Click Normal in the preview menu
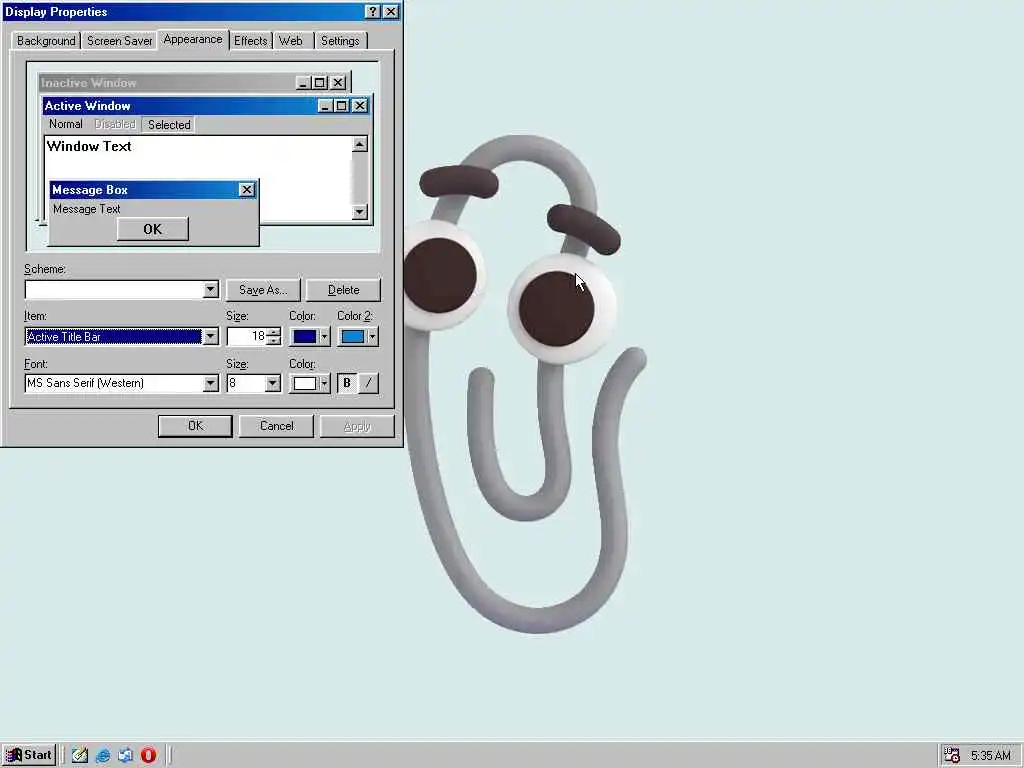Image resolution: width=1024 pixels, height=768 pixels. point(65,124)
